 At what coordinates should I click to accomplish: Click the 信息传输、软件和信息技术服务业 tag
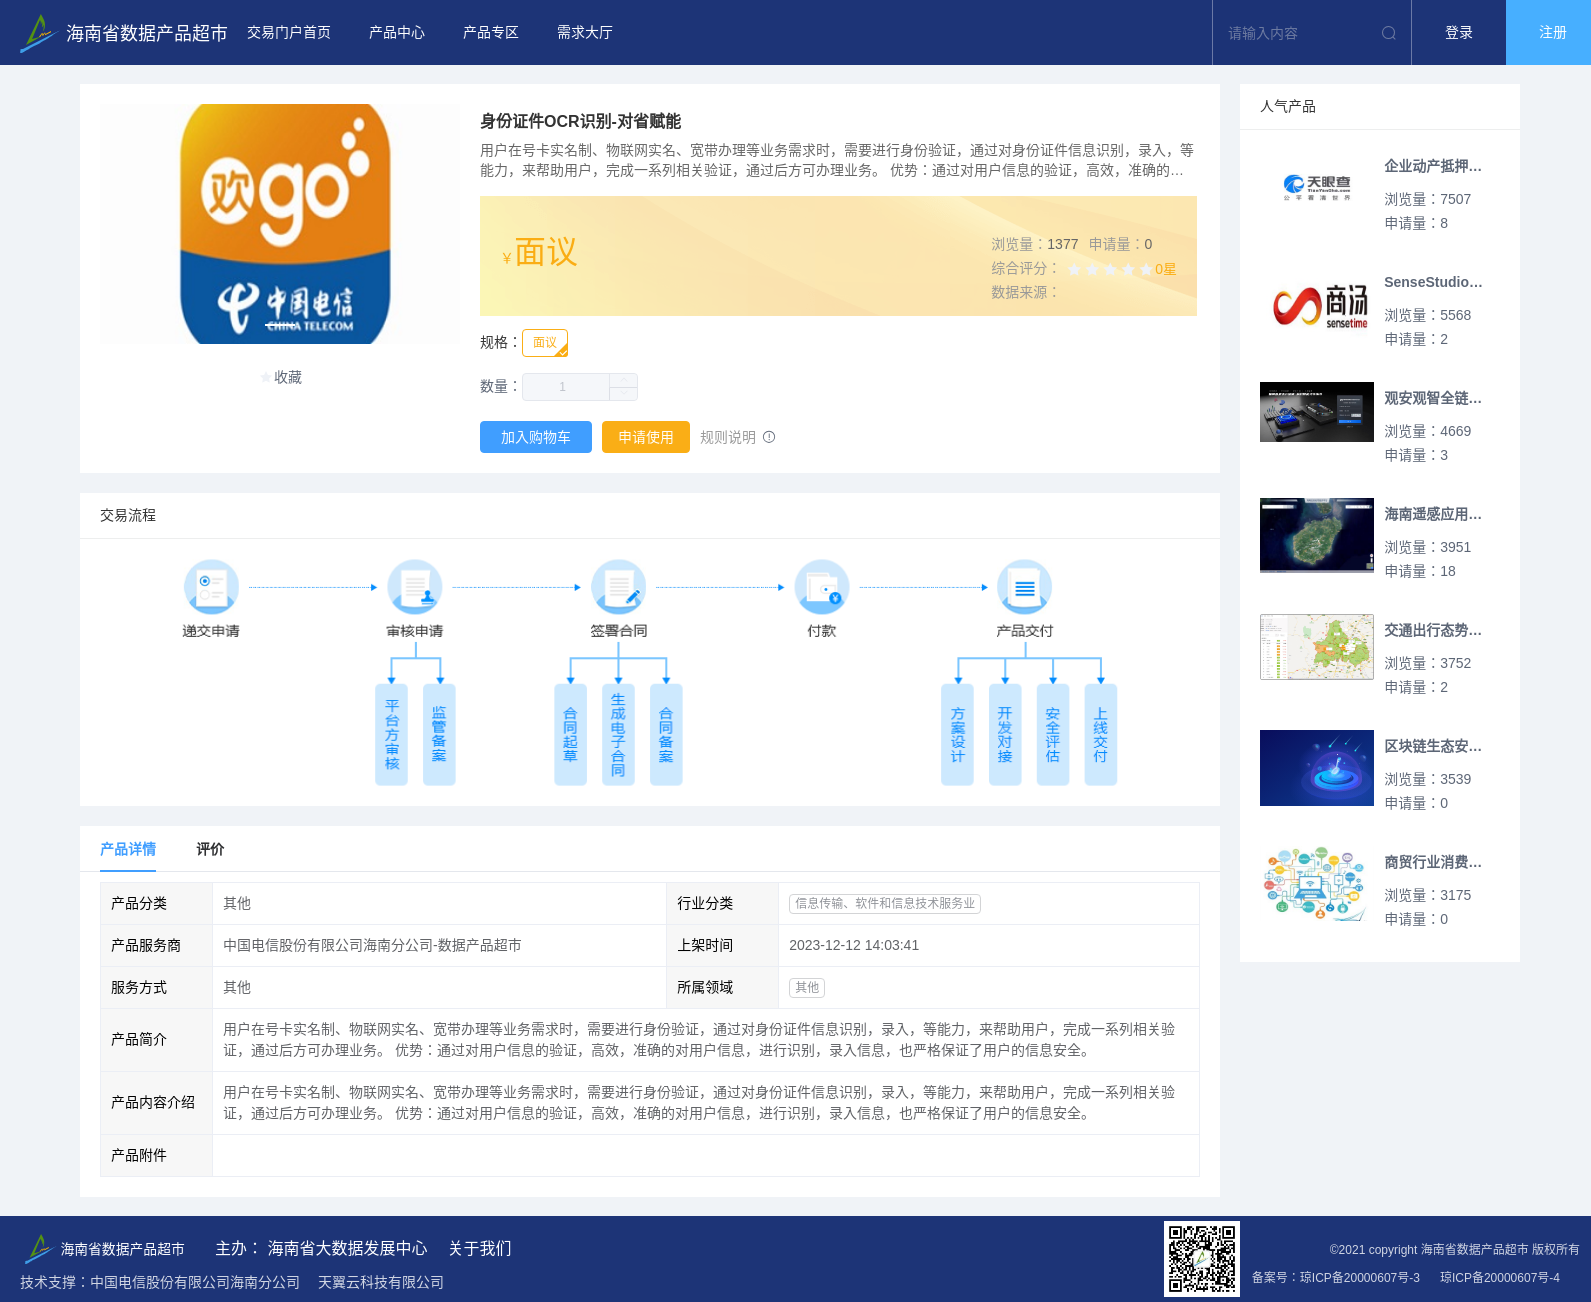885,903
